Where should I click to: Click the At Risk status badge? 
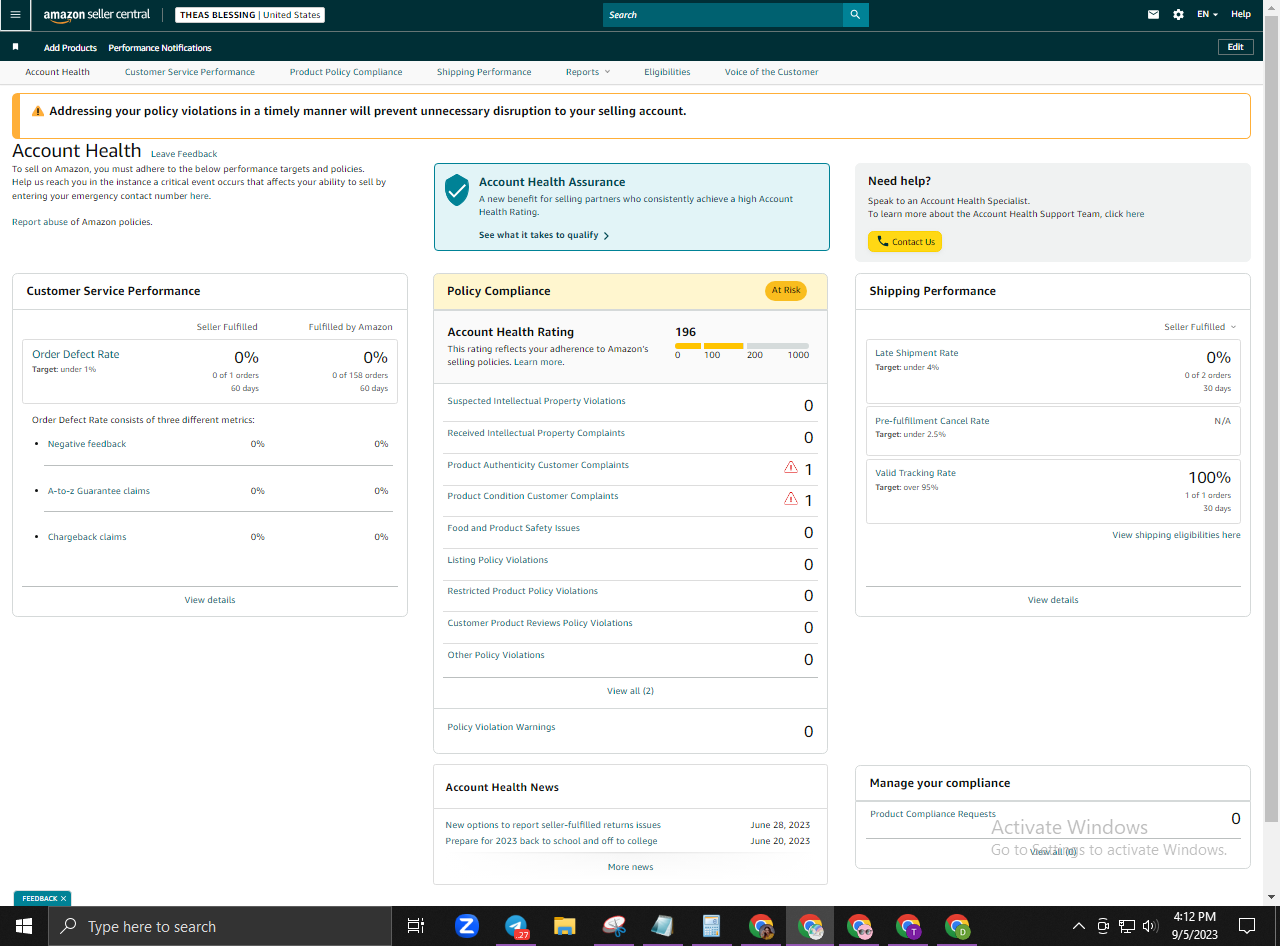[x=786, y=291]
